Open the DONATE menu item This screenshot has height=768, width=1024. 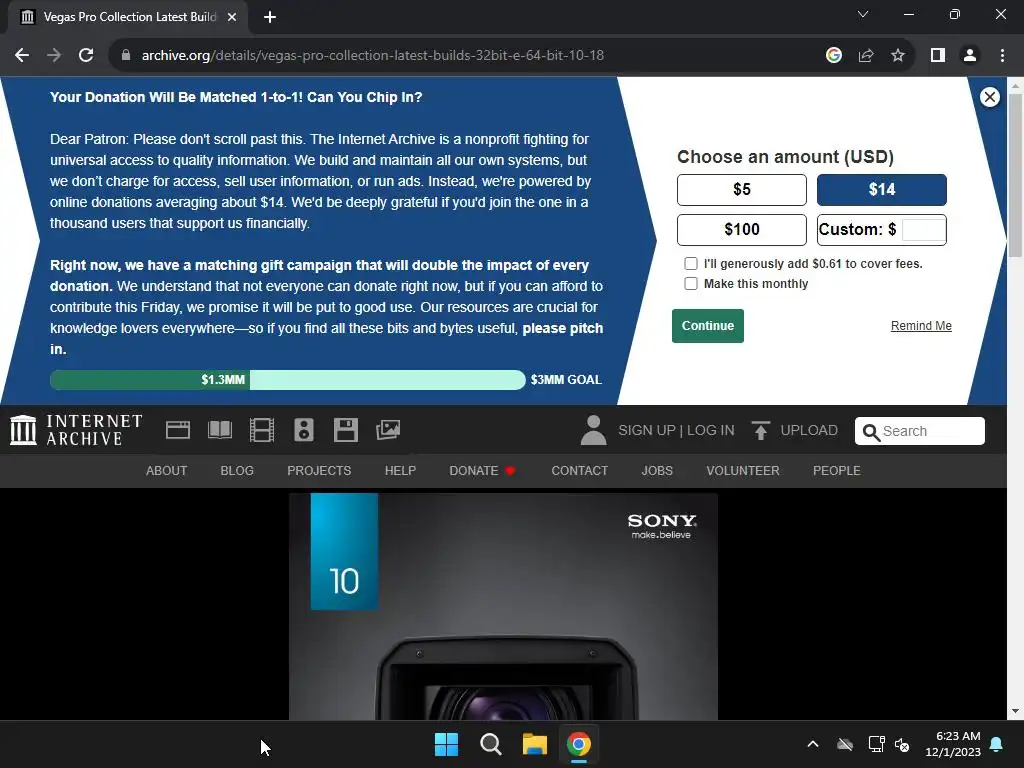pos(483,471)
